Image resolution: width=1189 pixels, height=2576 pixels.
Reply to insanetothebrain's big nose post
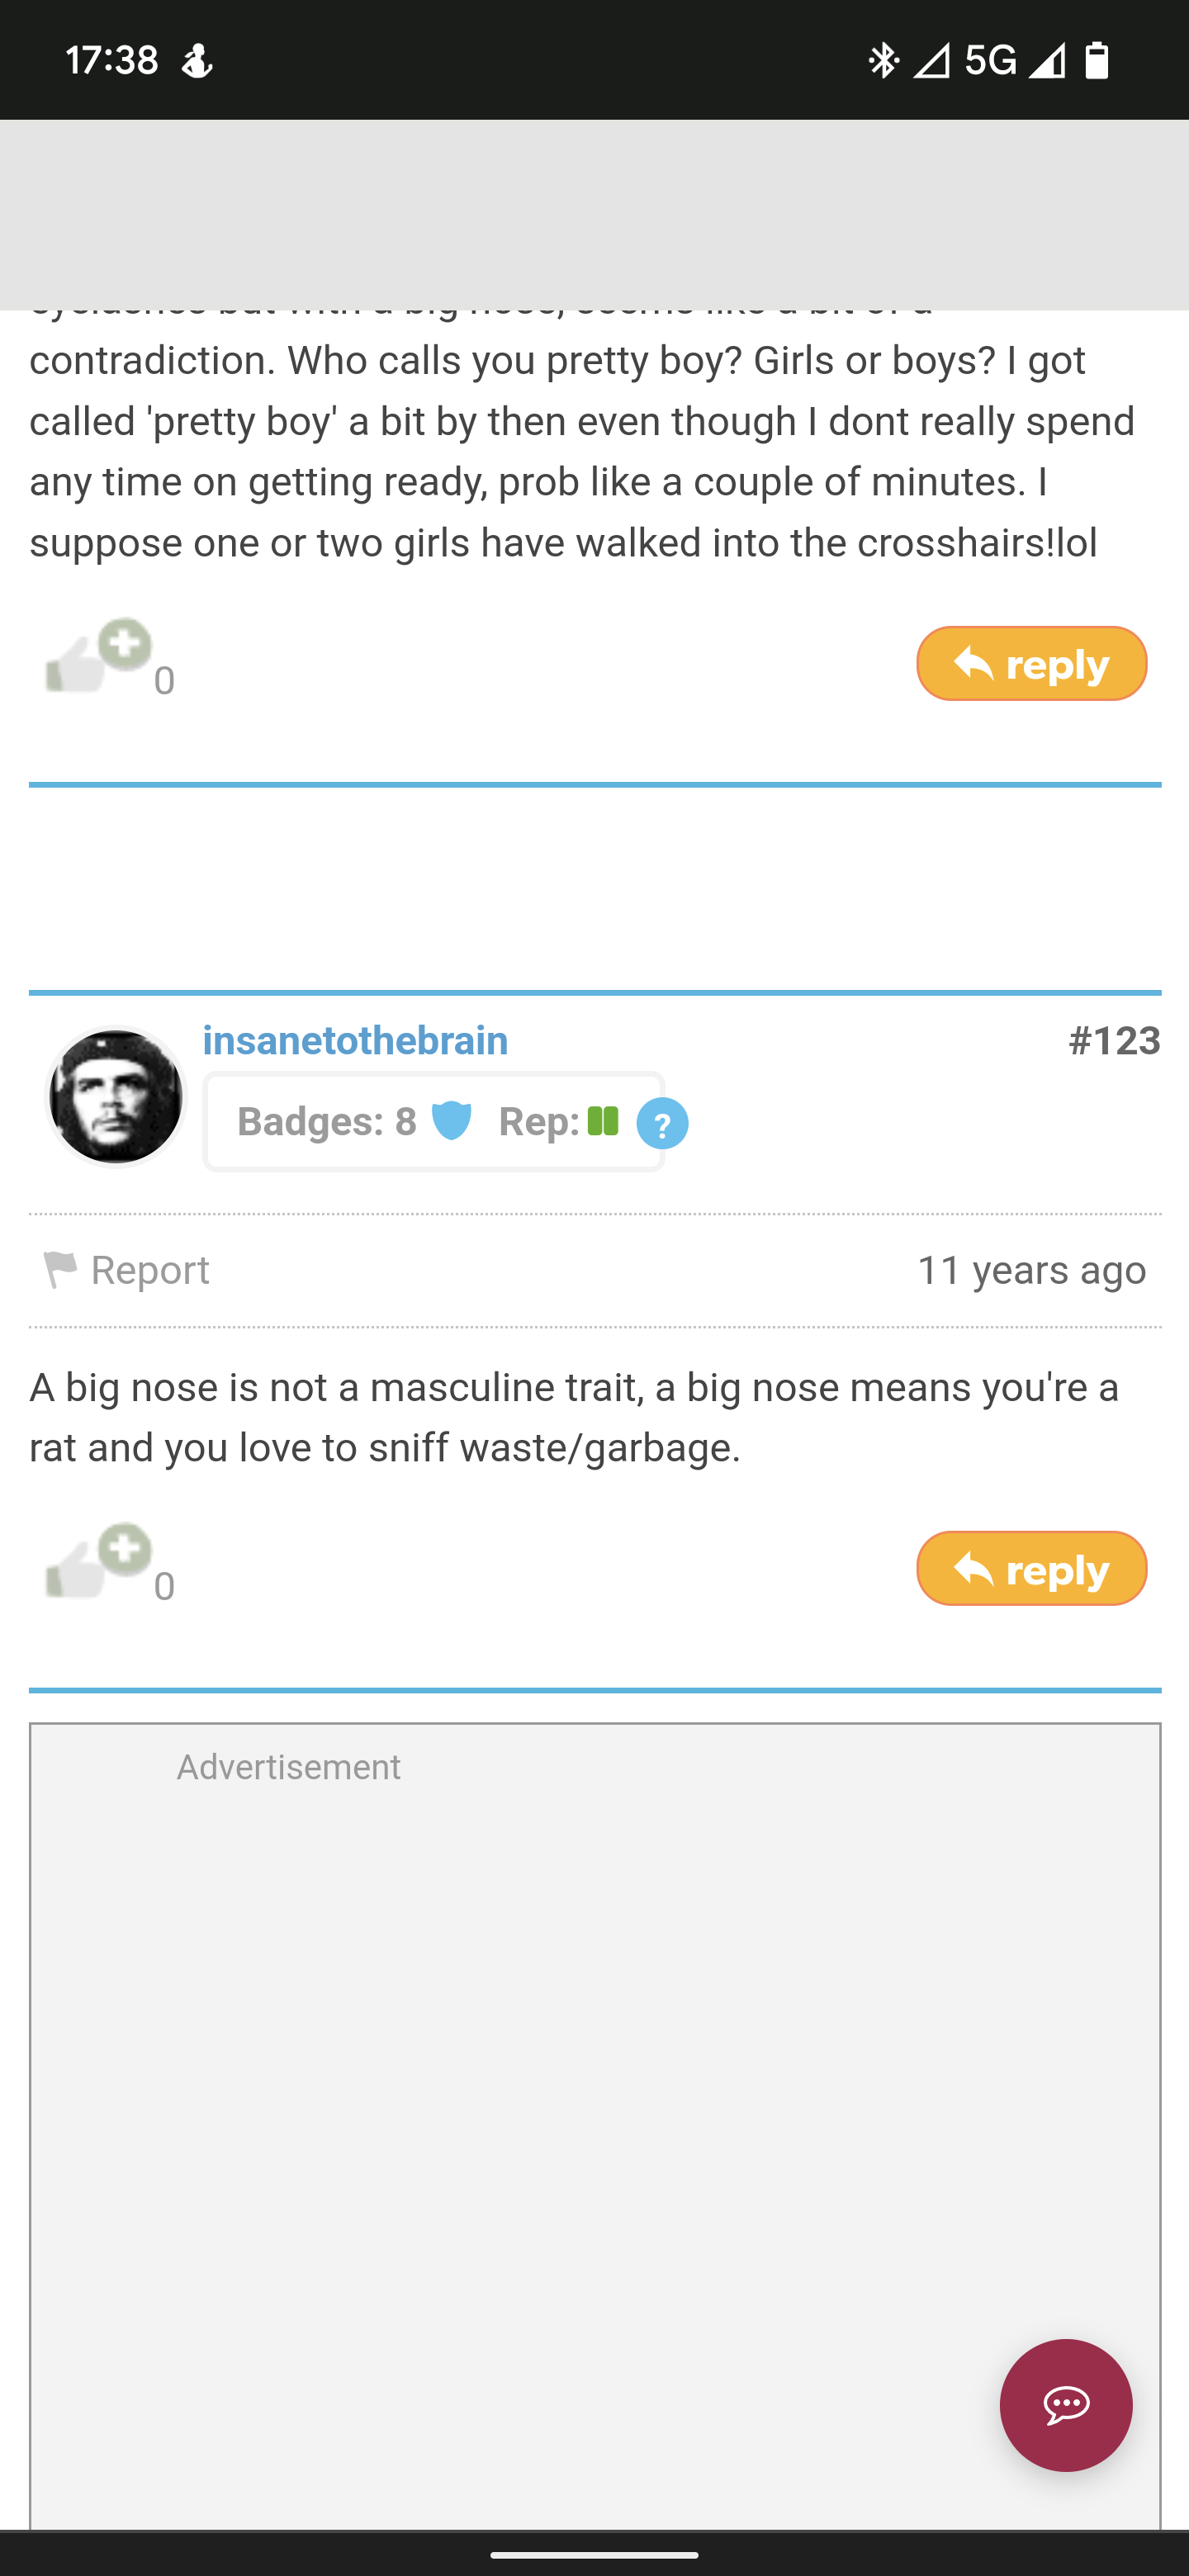[1031, 1569]
